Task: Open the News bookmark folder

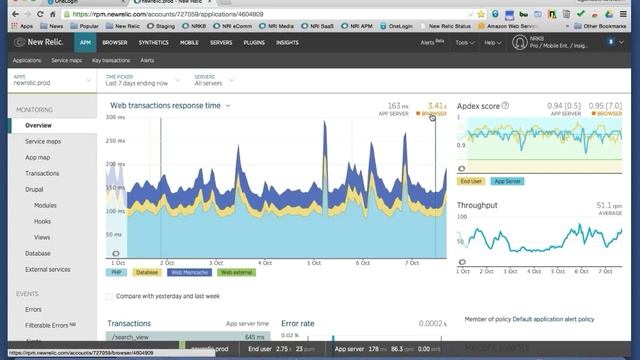Action: tap(51, 26)
